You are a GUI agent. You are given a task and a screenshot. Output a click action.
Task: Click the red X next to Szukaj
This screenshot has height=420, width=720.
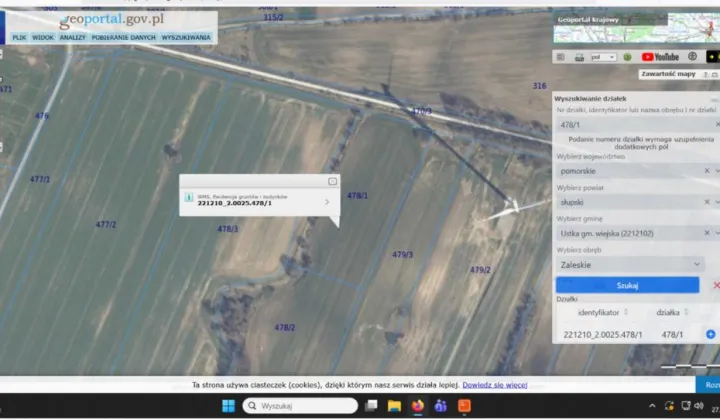tap(716, 286)
